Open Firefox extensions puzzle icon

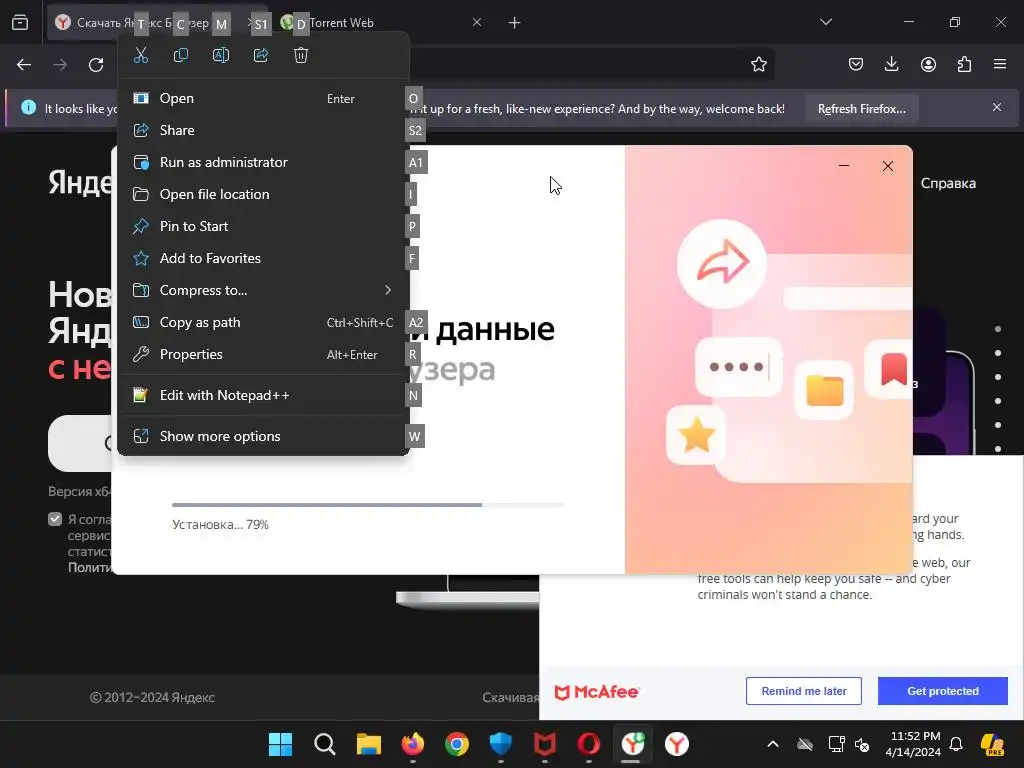pos(964,64)
